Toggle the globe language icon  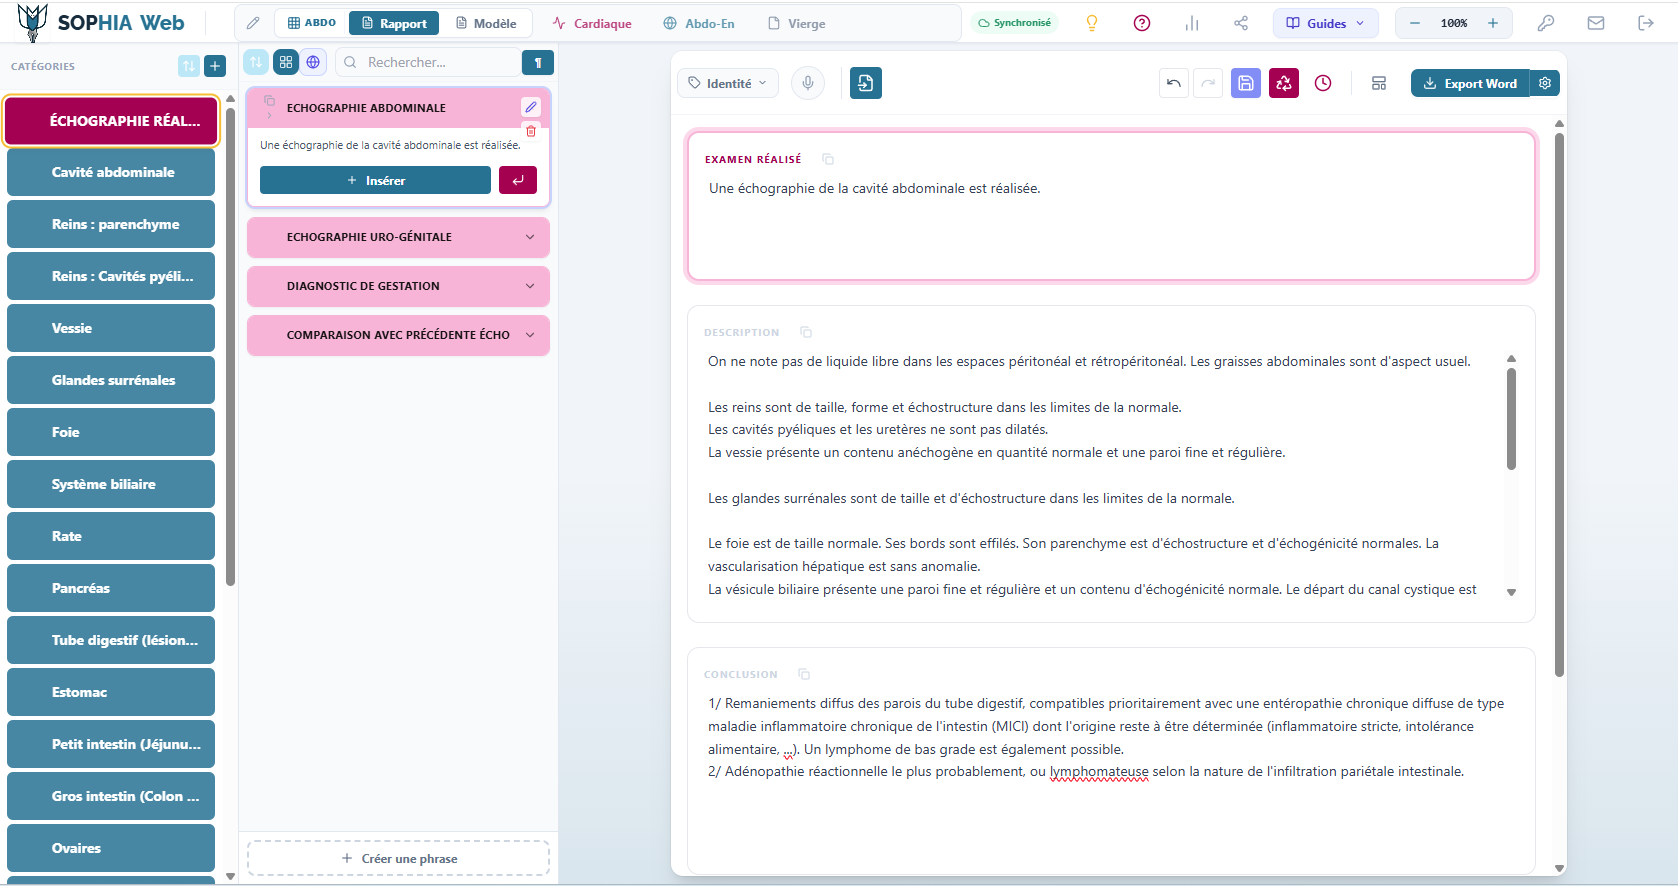[x=313, y=62]
